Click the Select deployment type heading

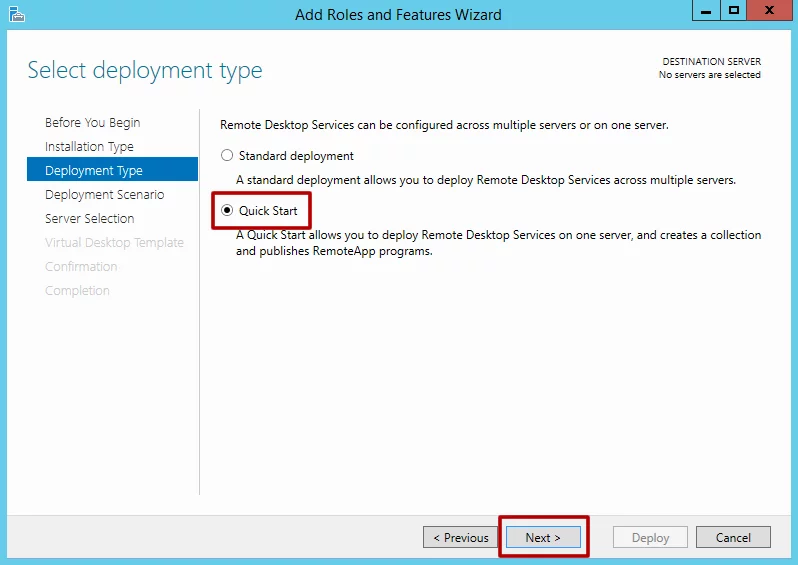[x=145, y=71]
